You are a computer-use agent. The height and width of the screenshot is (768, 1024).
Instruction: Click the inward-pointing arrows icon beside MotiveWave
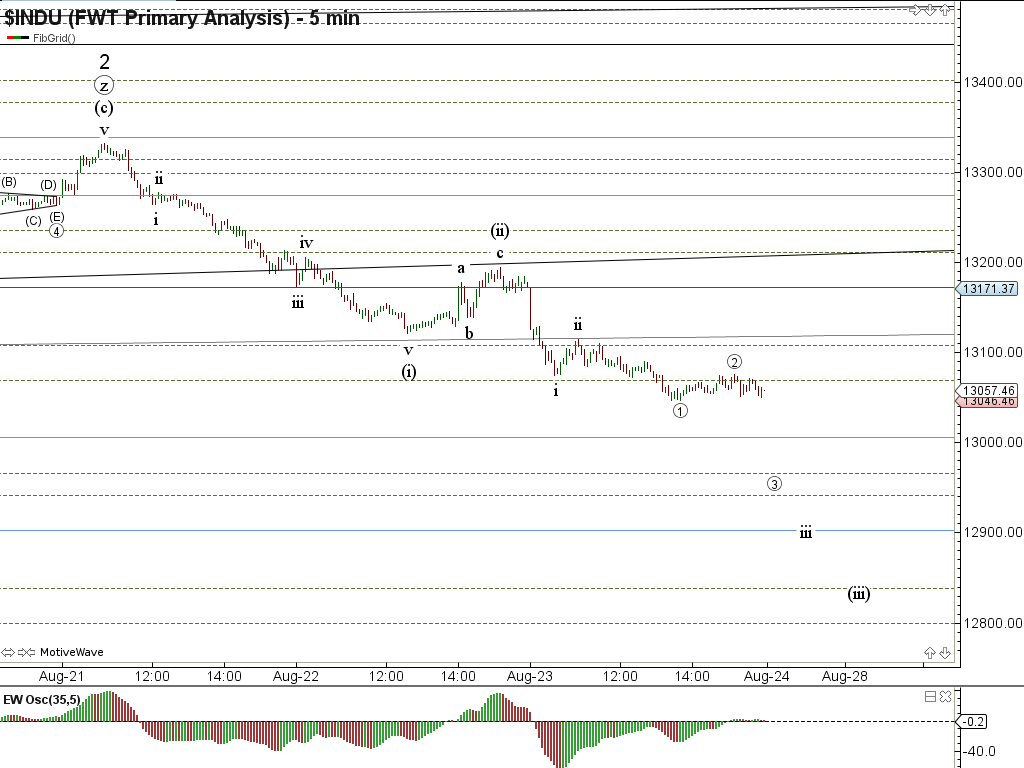[27, 652]
